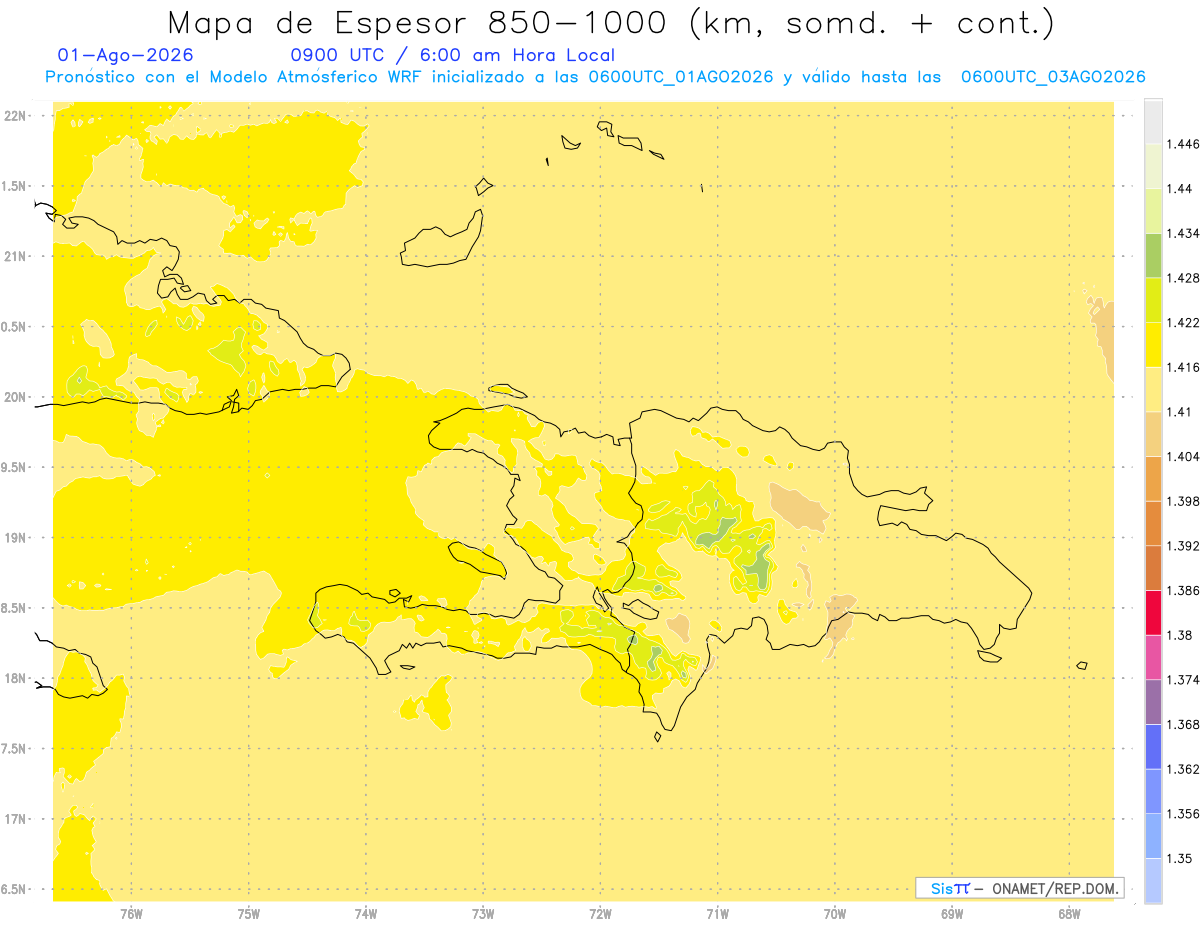Pick the red colorbar swatch between 1.38 and 1.386
Image resolution: width=1200 pixels, height=927 pixels.
point(1153,612)
